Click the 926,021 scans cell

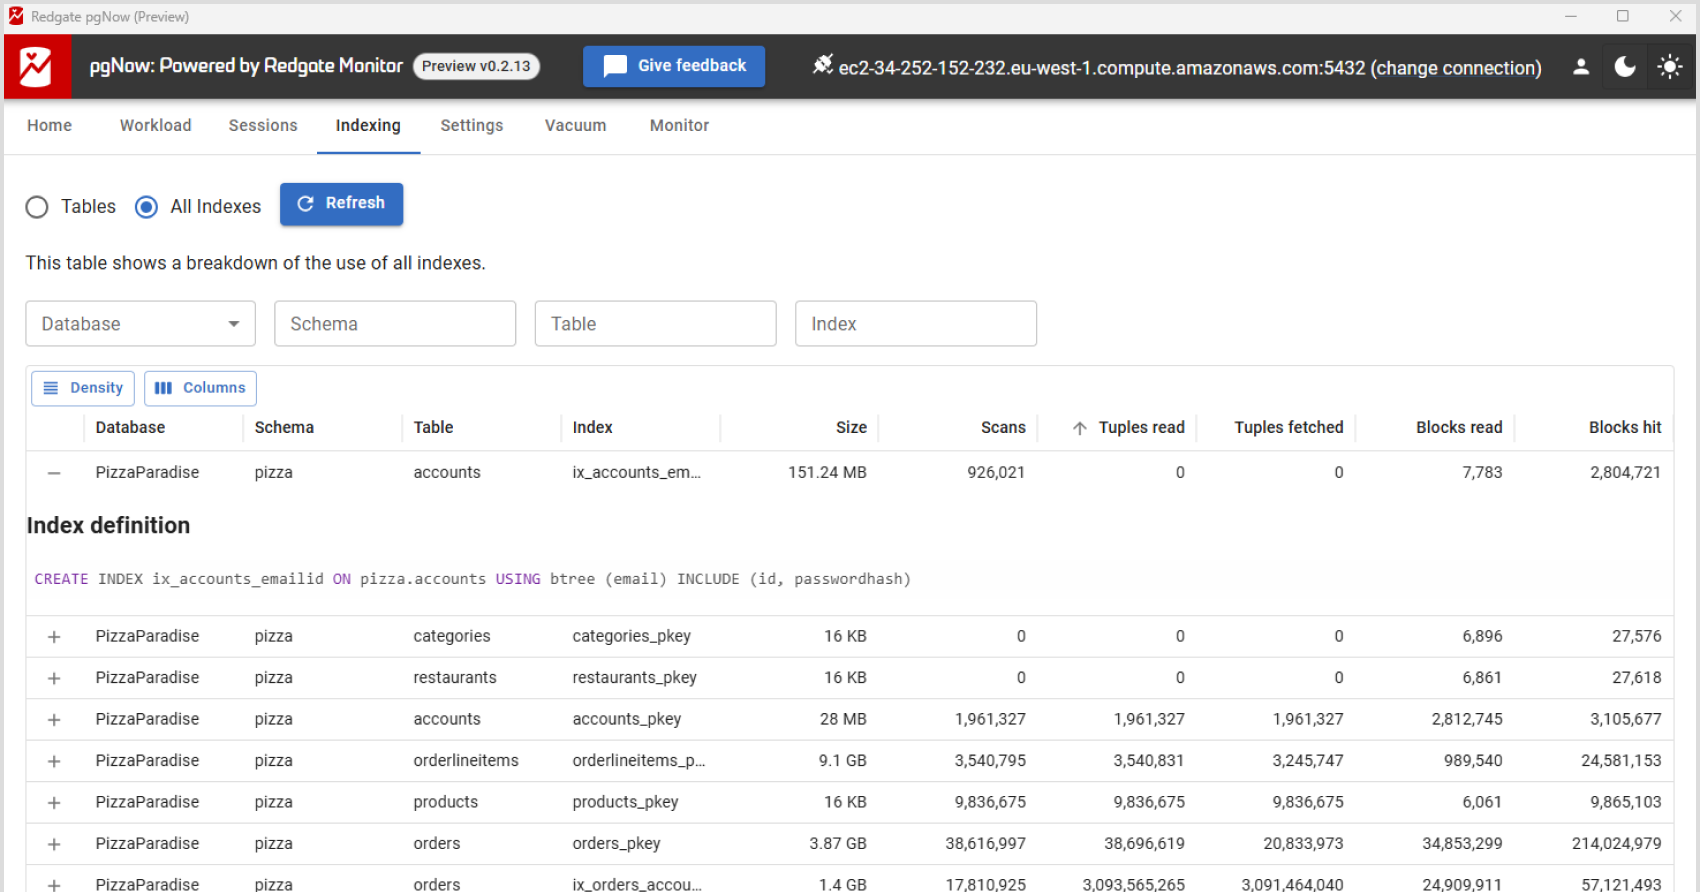click(x=996, y=472)
